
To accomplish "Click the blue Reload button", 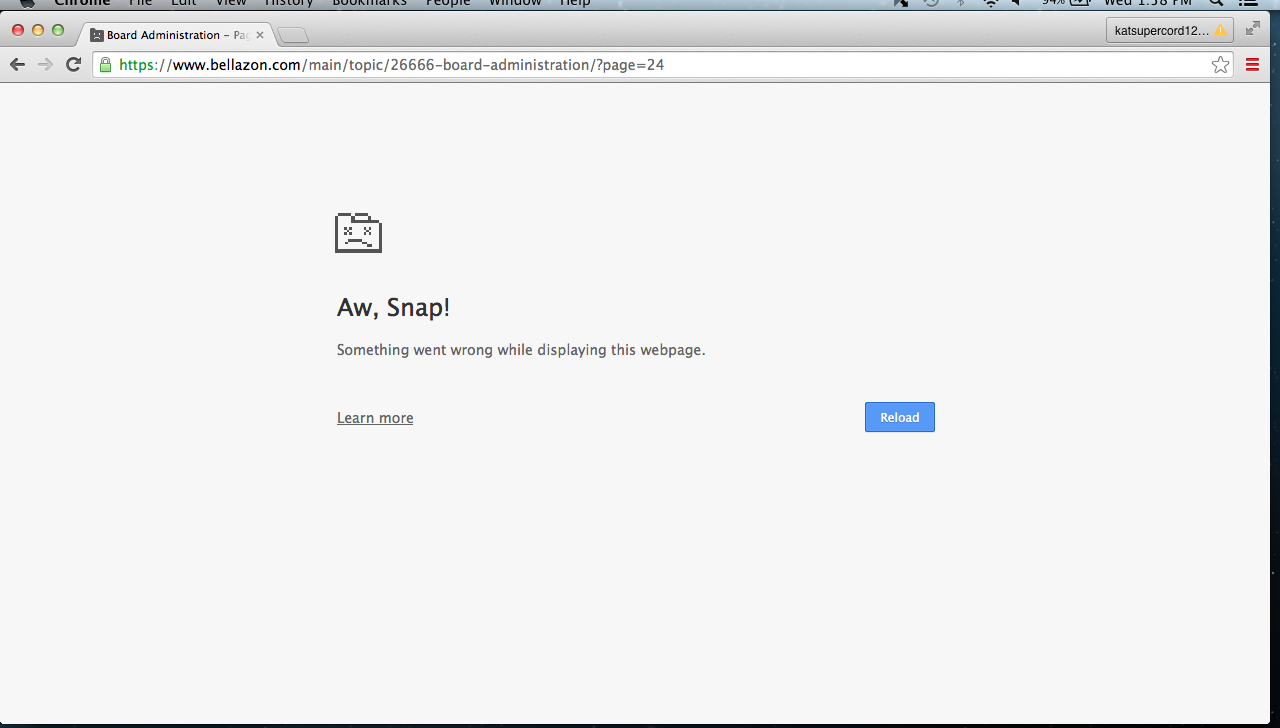I will 899,417.
